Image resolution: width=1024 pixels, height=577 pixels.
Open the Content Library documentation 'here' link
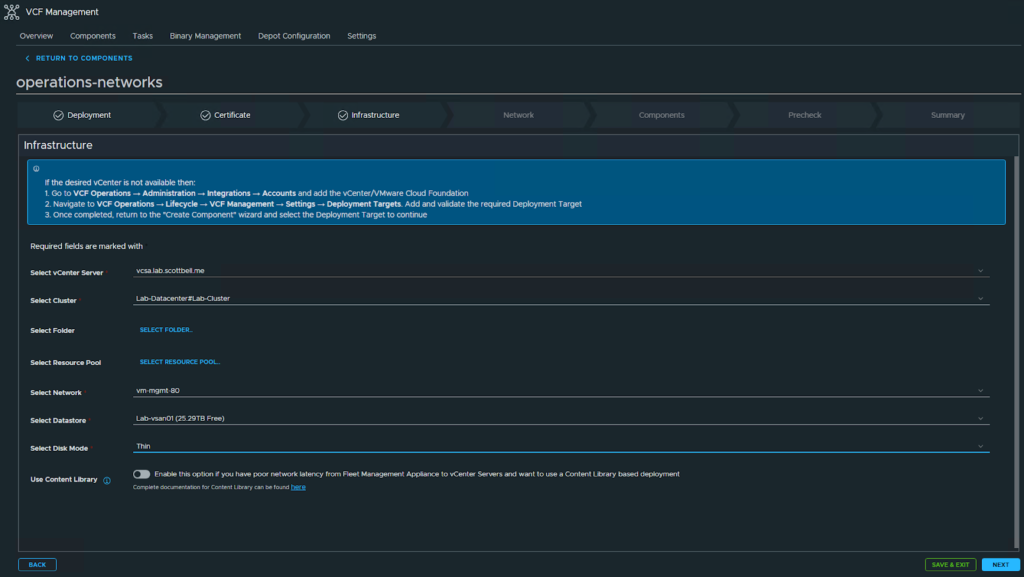click(298, 487)
